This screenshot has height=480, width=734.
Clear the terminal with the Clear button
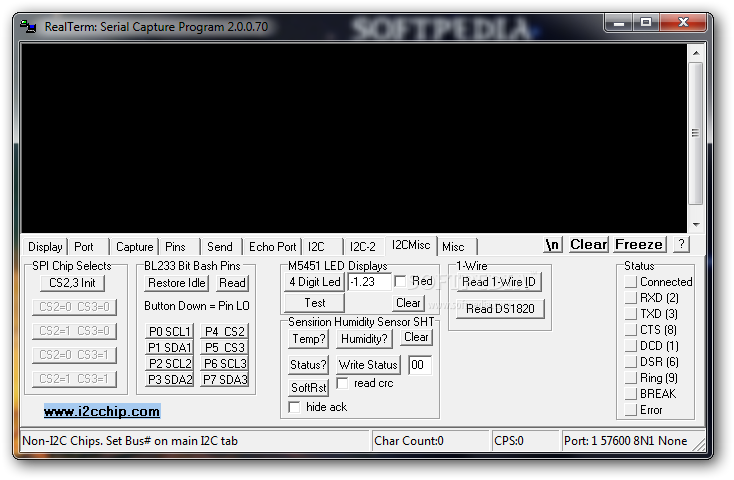(x=588, y=244)
